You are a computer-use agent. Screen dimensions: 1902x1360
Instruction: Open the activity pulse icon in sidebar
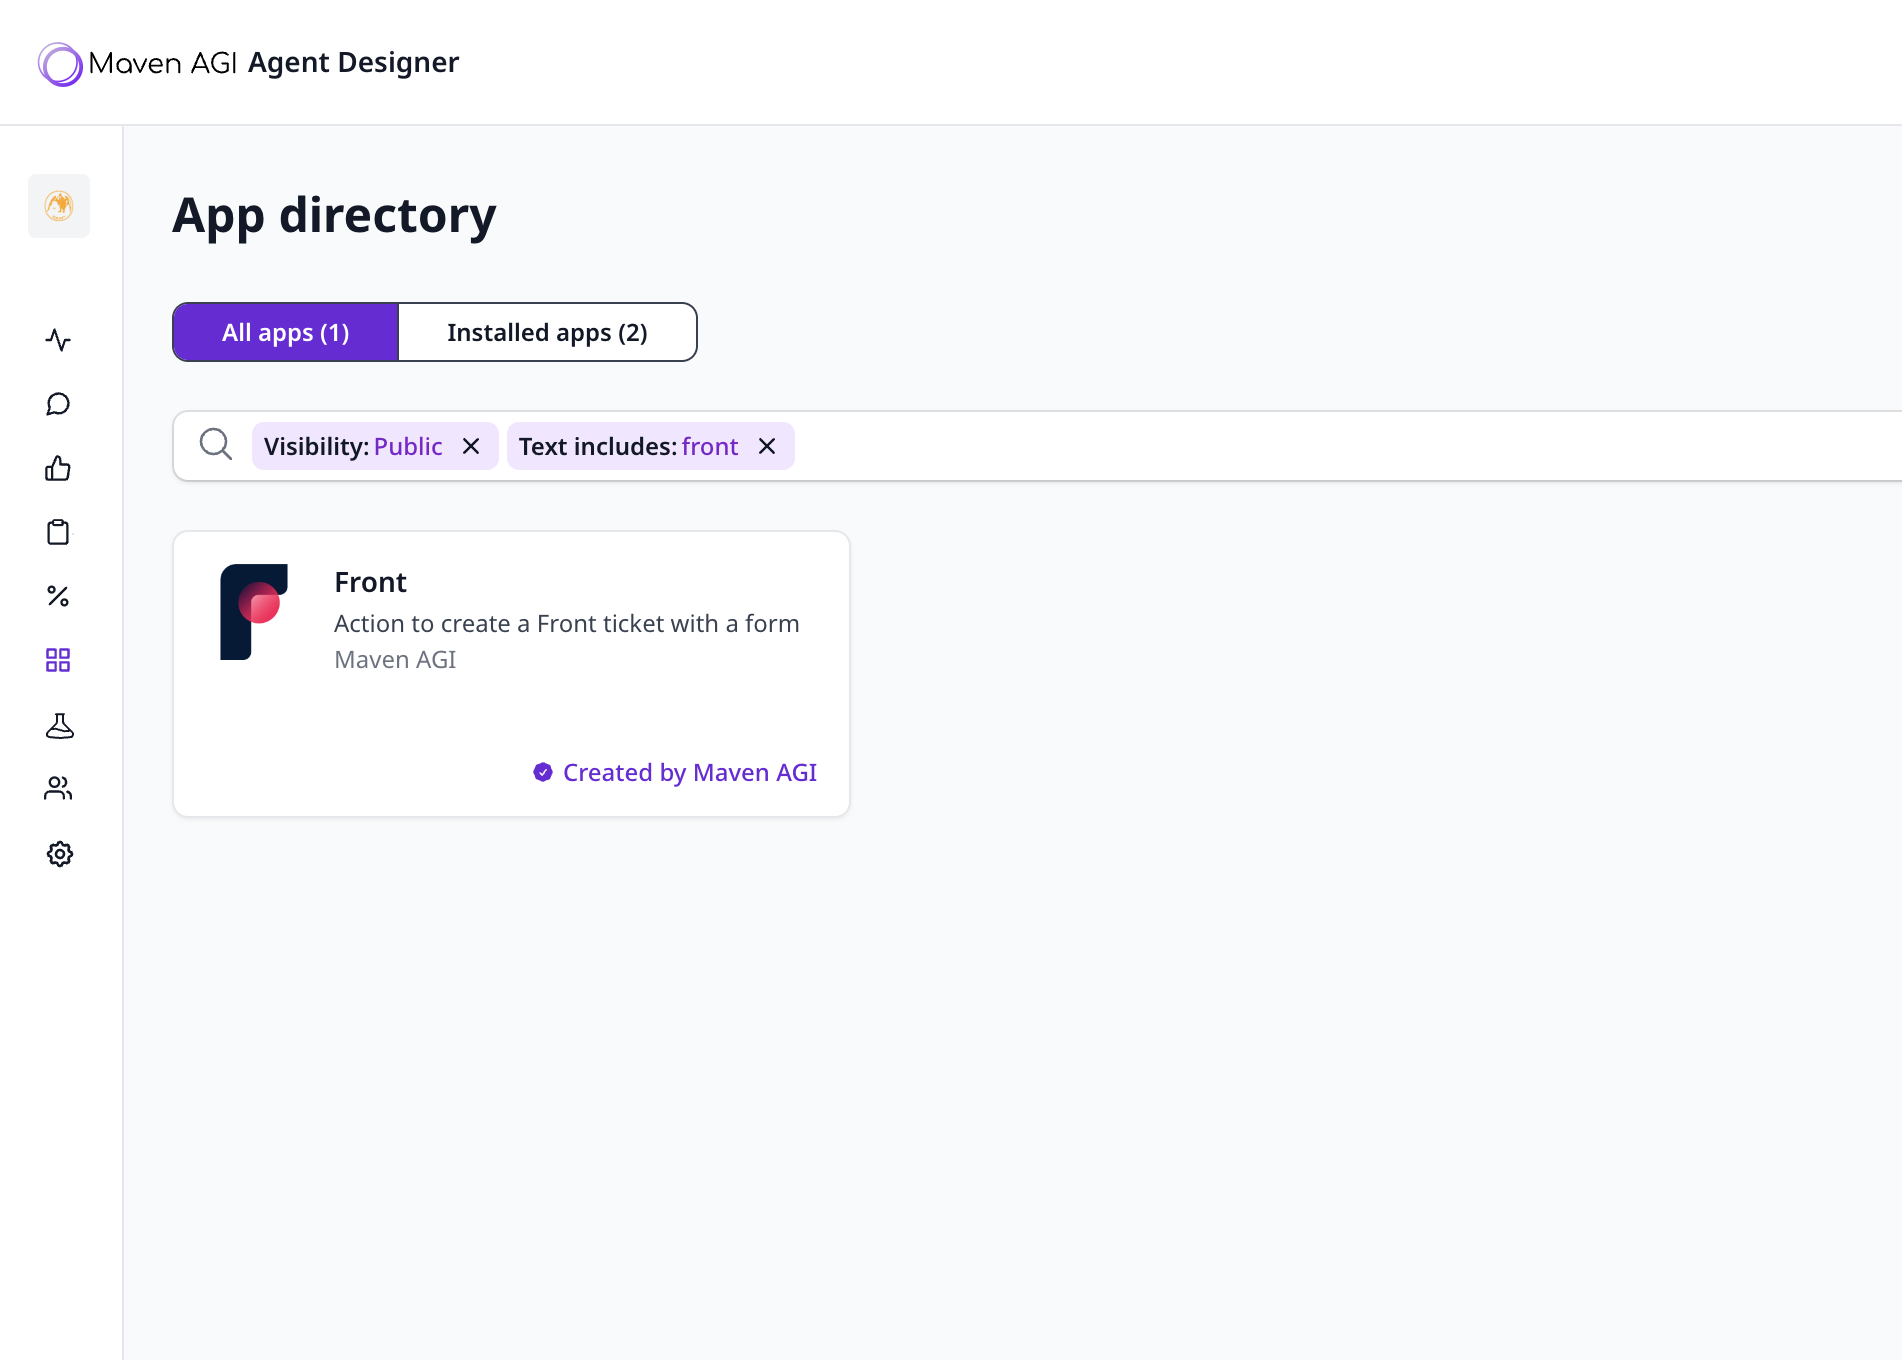(59, 340)
